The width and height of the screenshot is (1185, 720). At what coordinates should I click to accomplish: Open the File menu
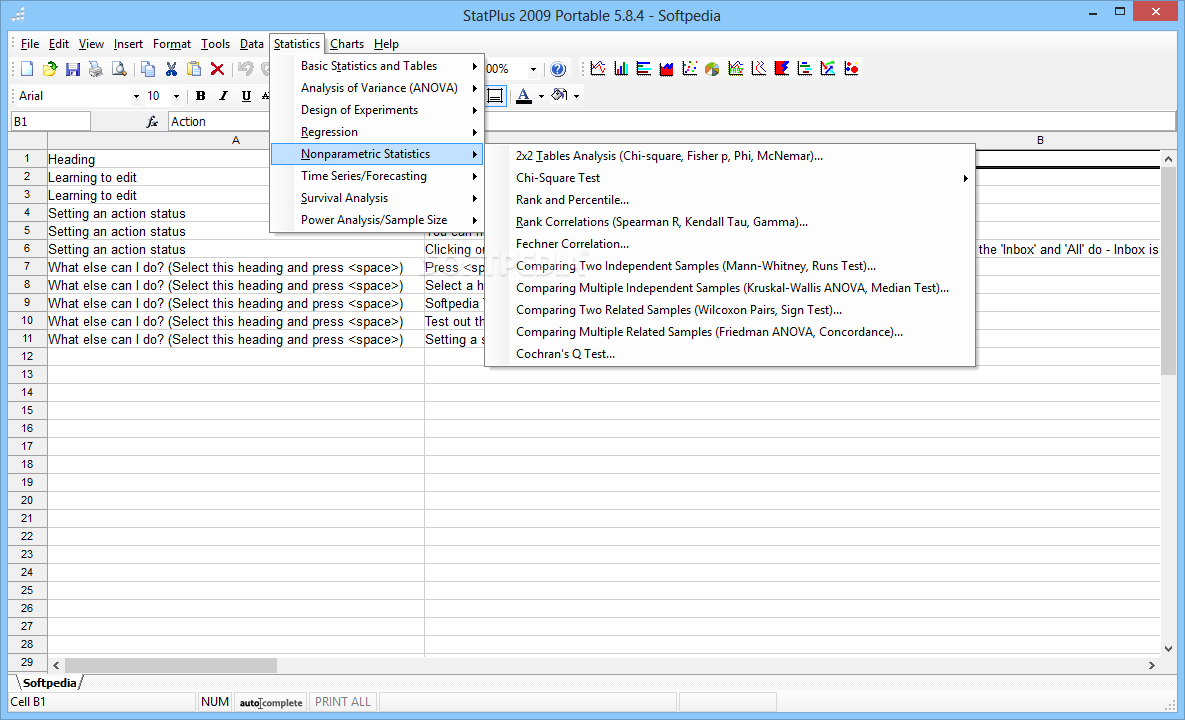(29, 44)
